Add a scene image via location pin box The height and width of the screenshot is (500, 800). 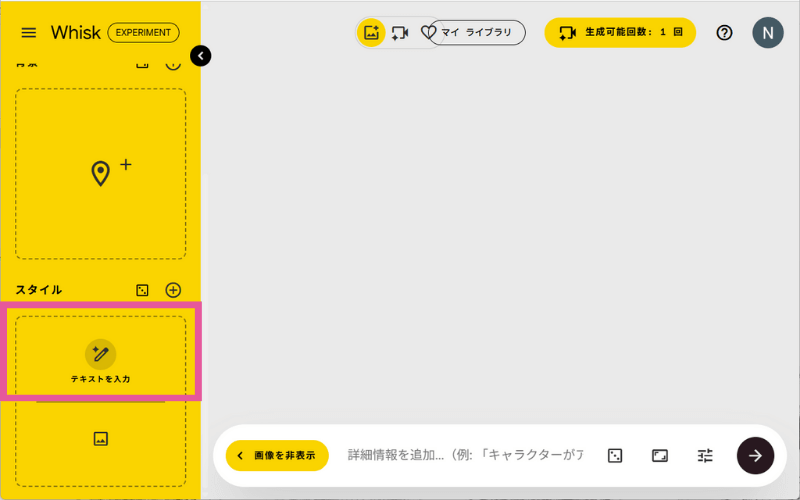point(101,174)
